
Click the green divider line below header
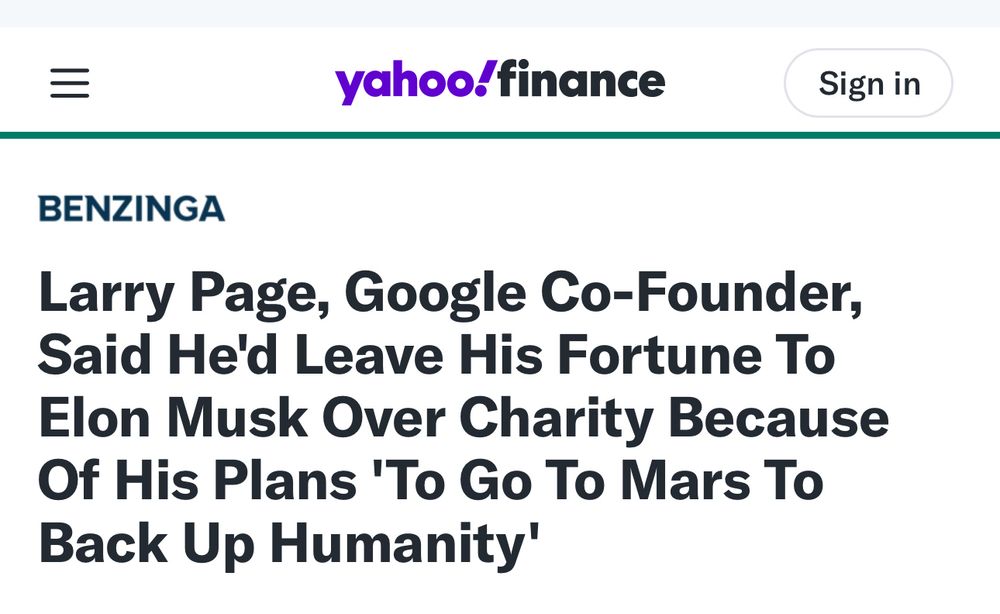[x=500, y=135]
